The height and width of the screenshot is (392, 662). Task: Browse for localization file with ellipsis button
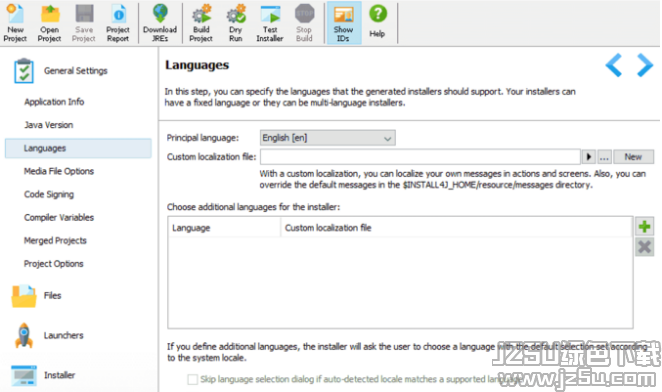pyautogui.click(x=604, y=157)
